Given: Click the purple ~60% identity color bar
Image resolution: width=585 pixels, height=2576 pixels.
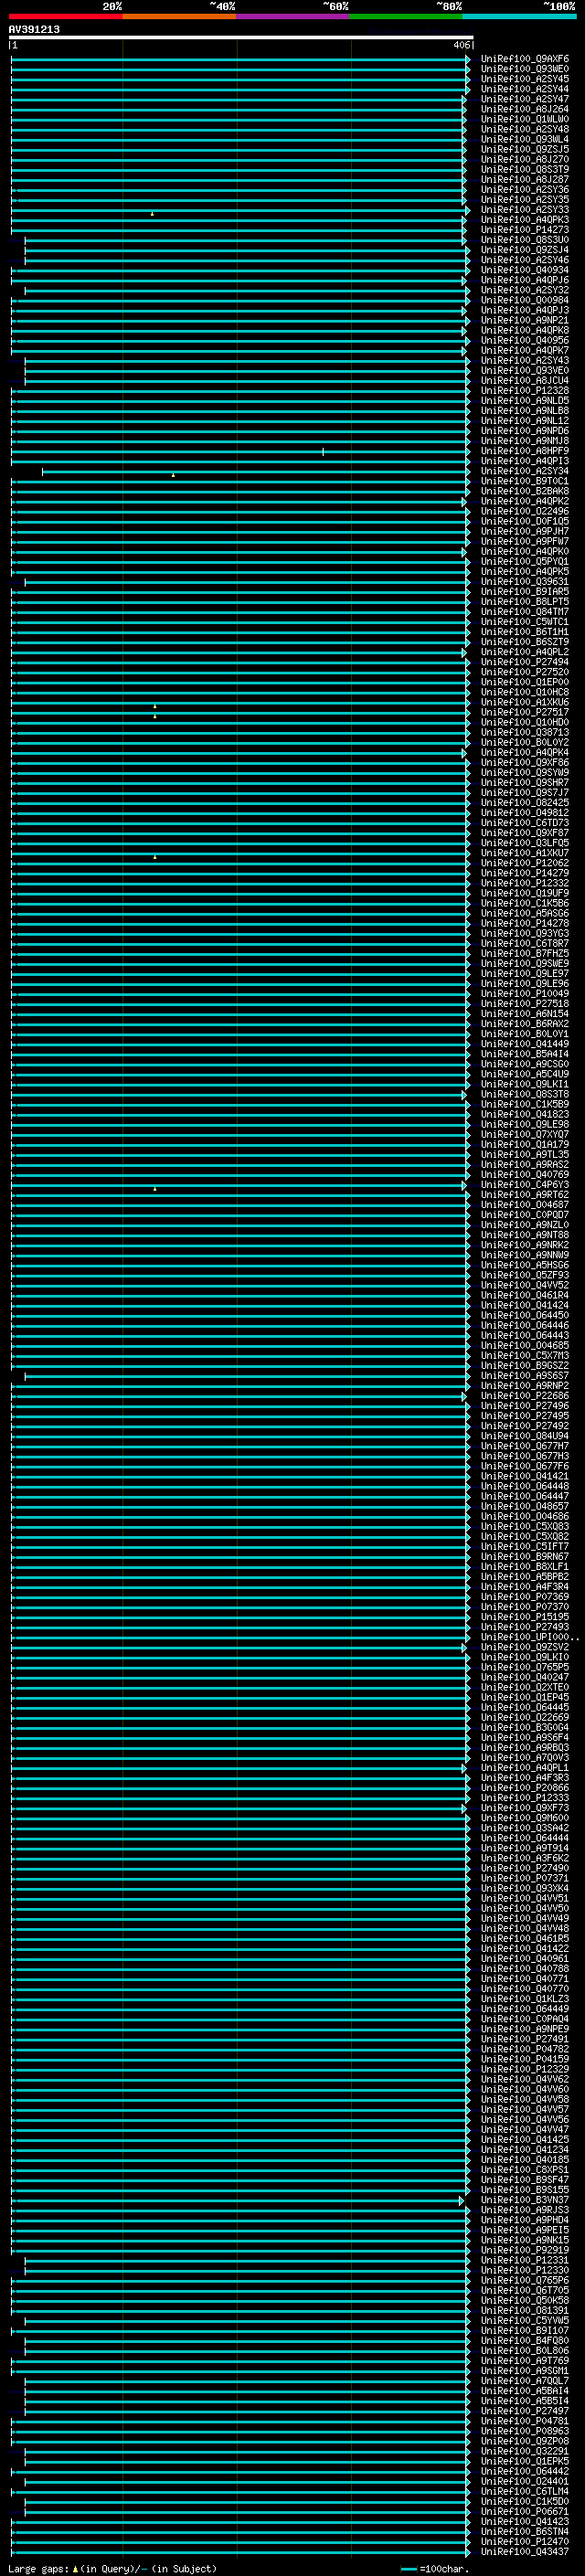Looking at the screenshot, I should [x=293, y=16].
